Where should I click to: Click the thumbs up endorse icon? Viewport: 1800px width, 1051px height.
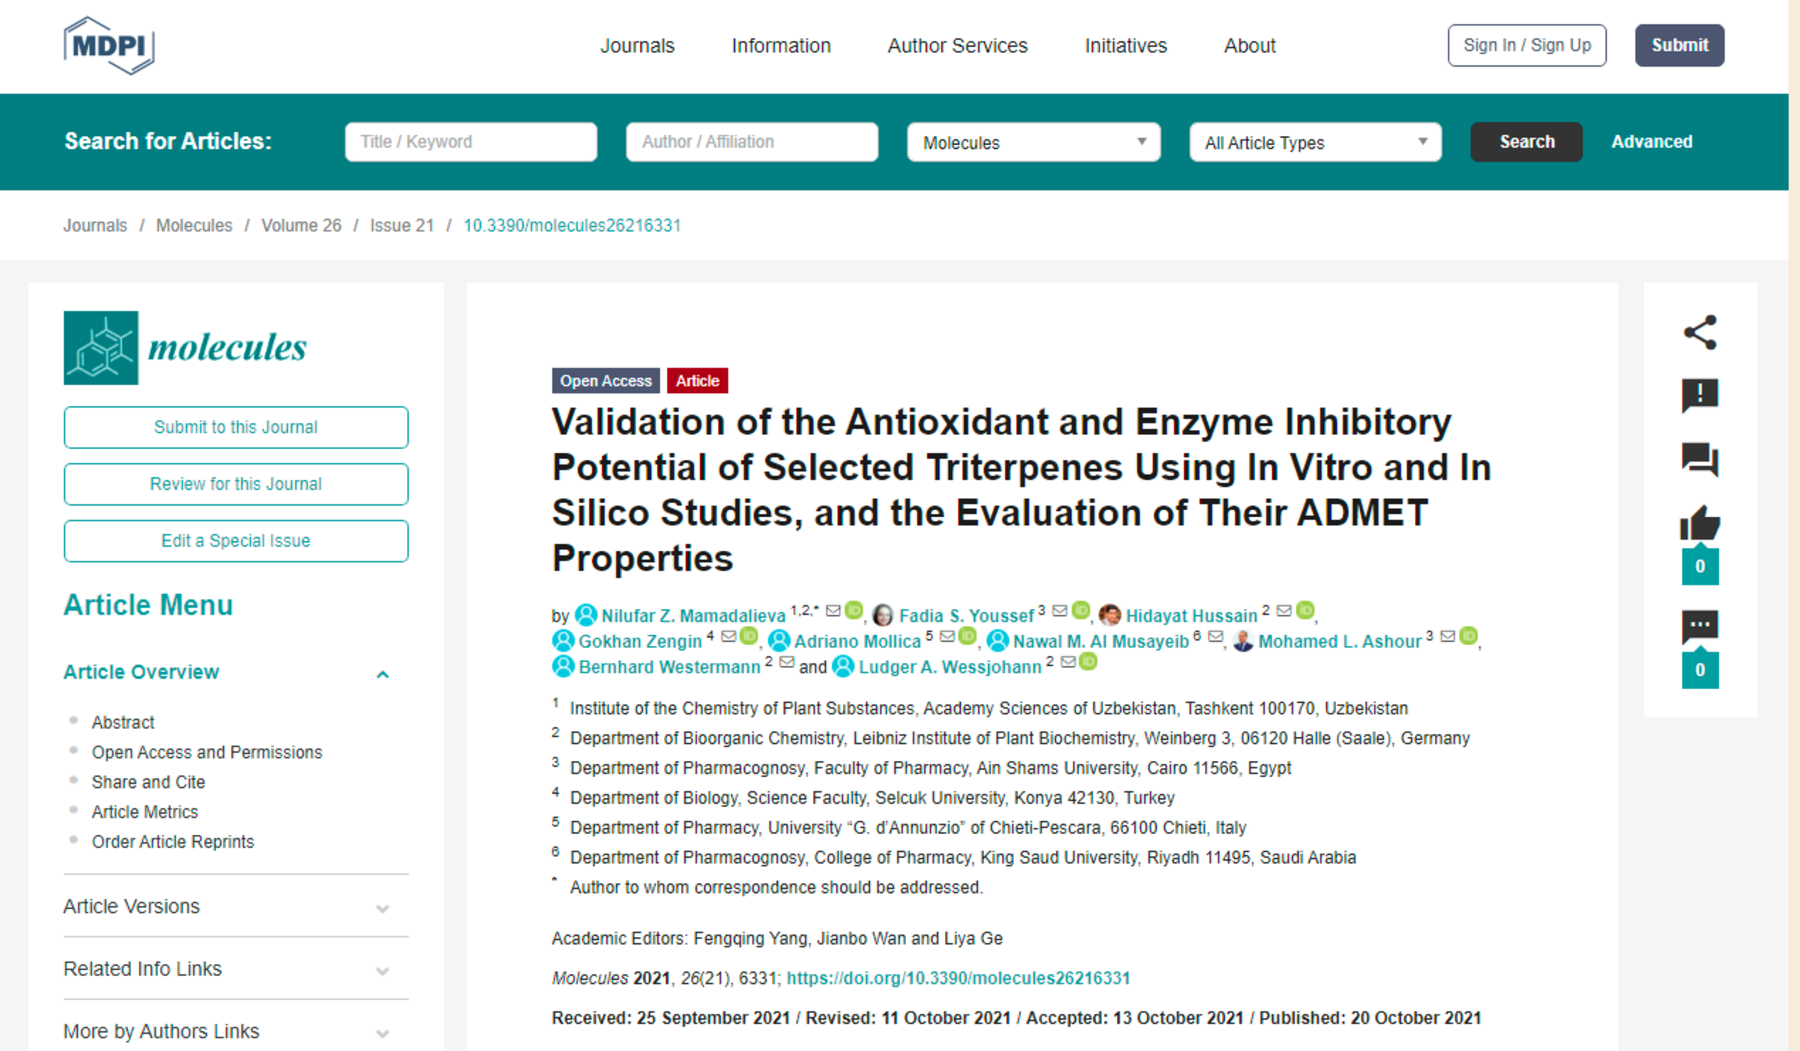(x=1699, y=523)
